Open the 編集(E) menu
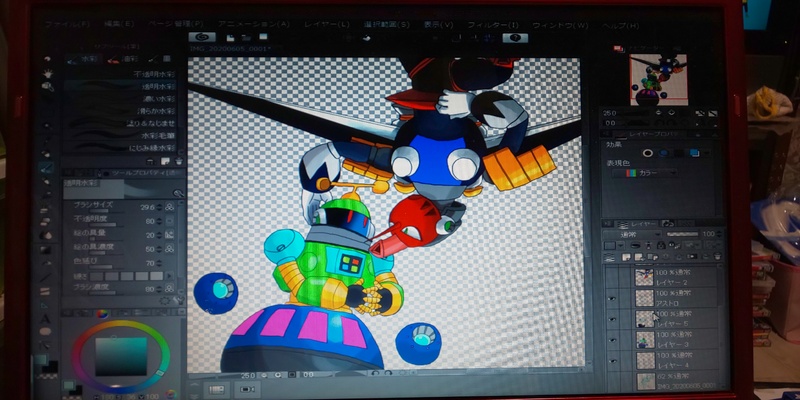The width and height of the screenshot is (800, 400). pyautogui.click(x=119, y=24)
